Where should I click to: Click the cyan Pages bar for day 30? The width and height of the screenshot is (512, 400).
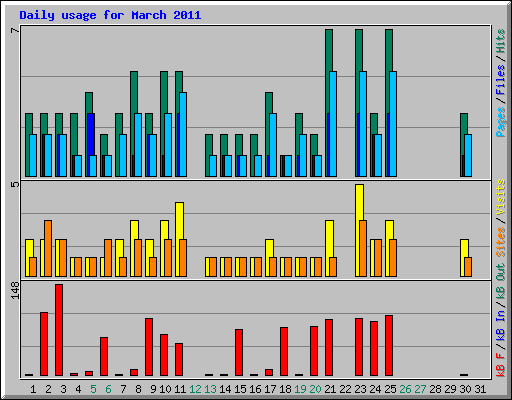468,155
